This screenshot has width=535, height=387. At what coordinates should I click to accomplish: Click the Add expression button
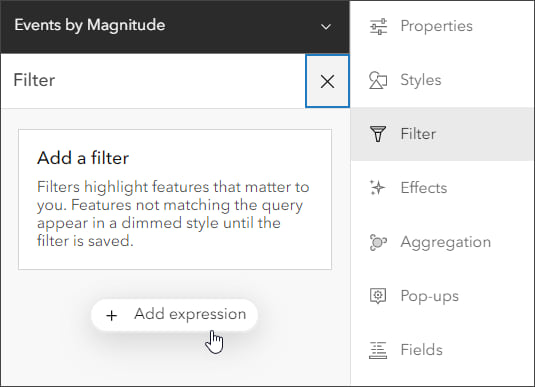(174, 315)
